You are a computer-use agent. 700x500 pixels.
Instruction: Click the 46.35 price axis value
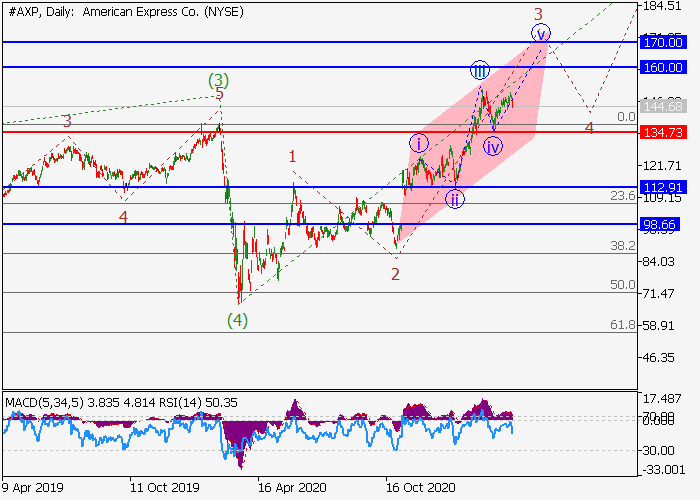[x=658, y=358]
